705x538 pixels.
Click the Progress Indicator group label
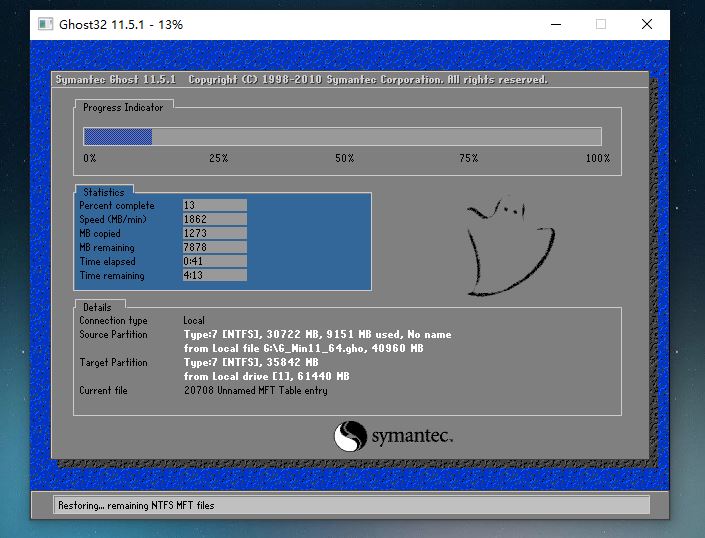123,108
